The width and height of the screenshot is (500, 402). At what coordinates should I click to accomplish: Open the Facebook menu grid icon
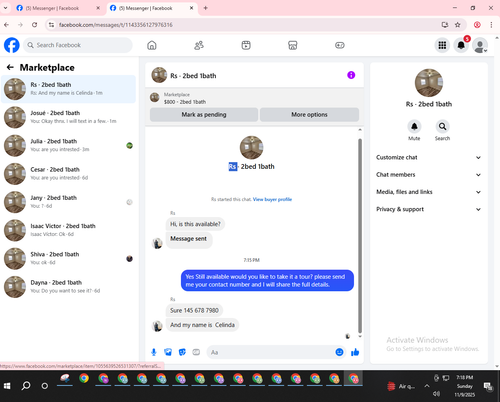[x=442, y=45]
